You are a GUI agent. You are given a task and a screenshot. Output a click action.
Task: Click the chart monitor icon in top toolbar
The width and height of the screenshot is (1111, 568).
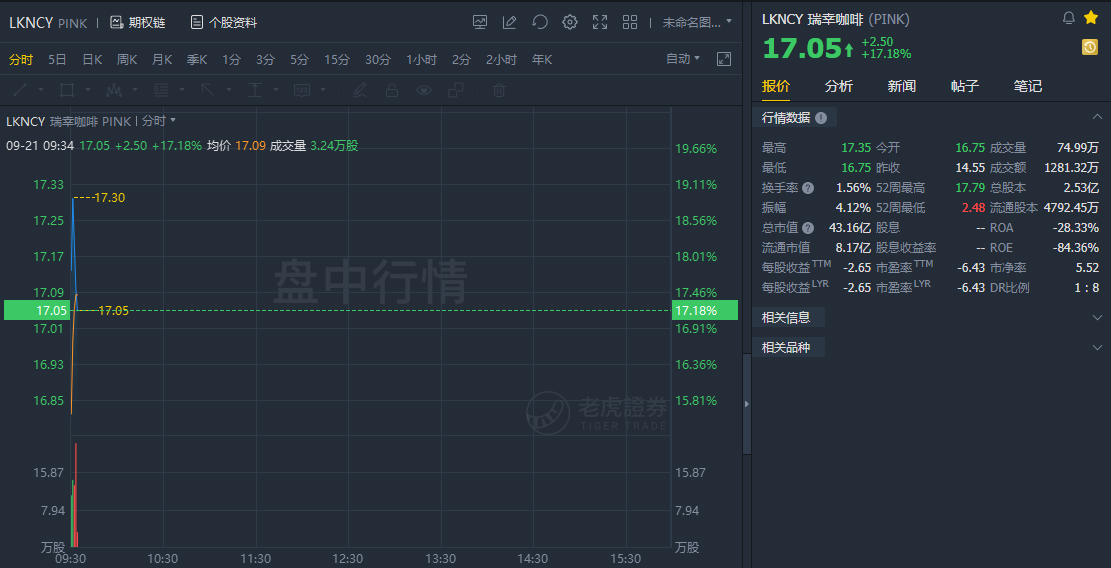480,22
